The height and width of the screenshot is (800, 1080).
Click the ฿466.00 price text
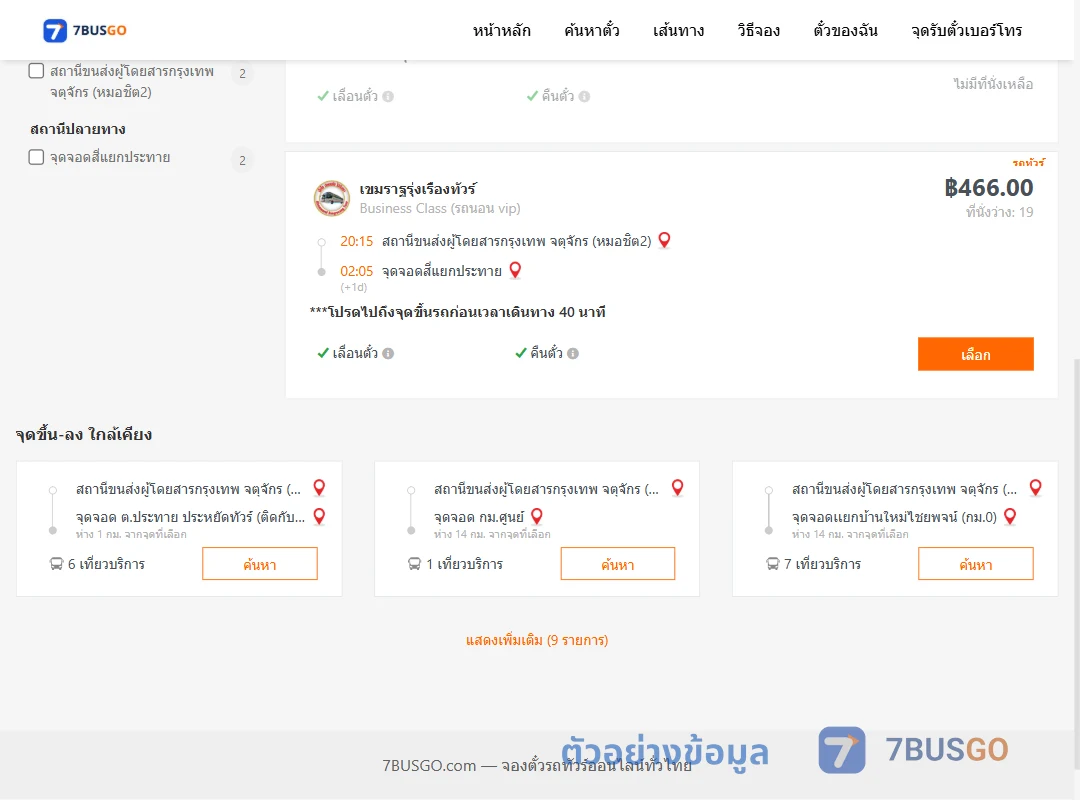tap(988, 187)
